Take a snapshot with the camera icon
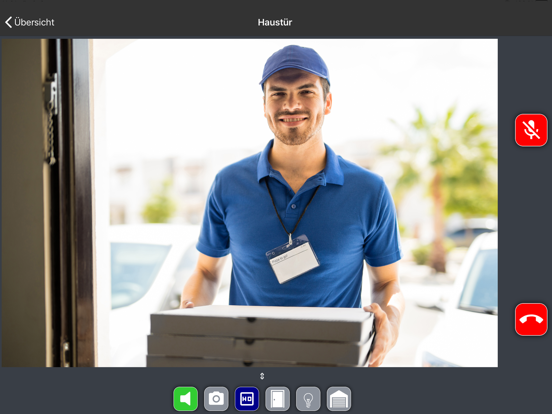This screenshot has height=414, width=552. click(x=216, y=399)
